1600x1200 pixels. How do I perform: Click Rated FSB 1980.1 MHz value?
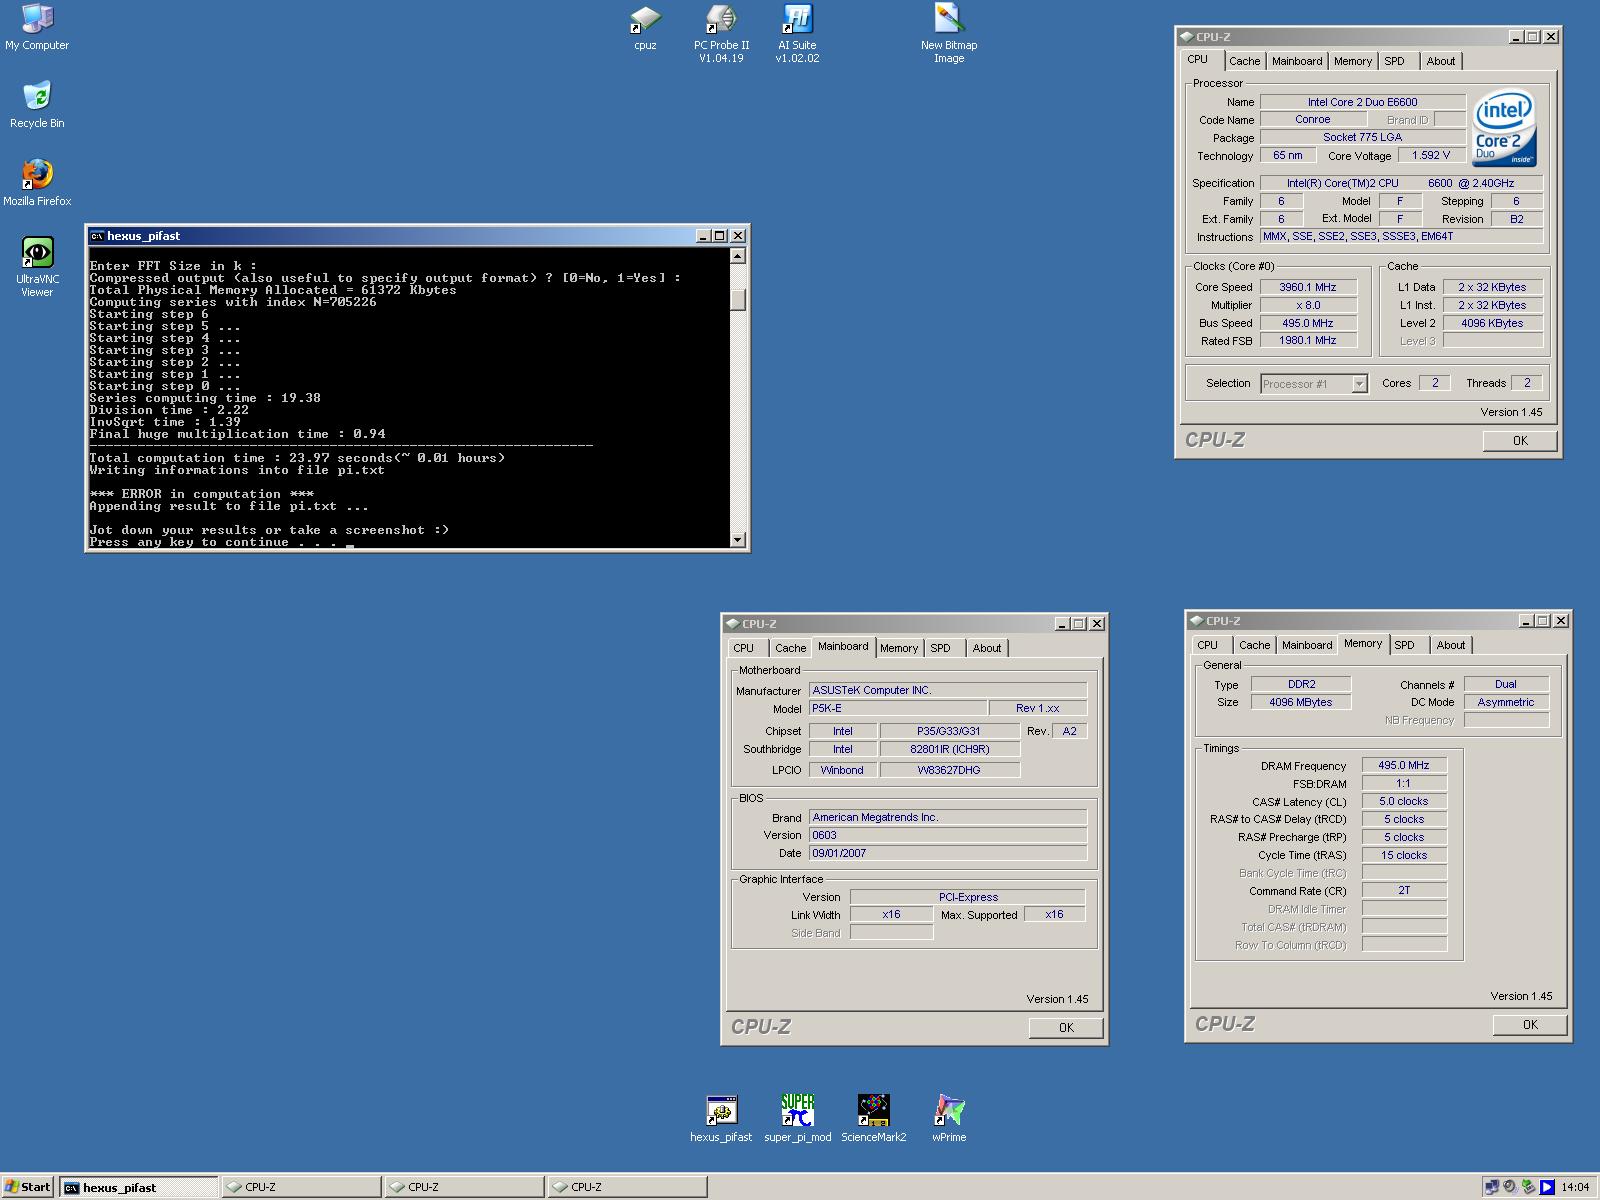coord(1308,340)
